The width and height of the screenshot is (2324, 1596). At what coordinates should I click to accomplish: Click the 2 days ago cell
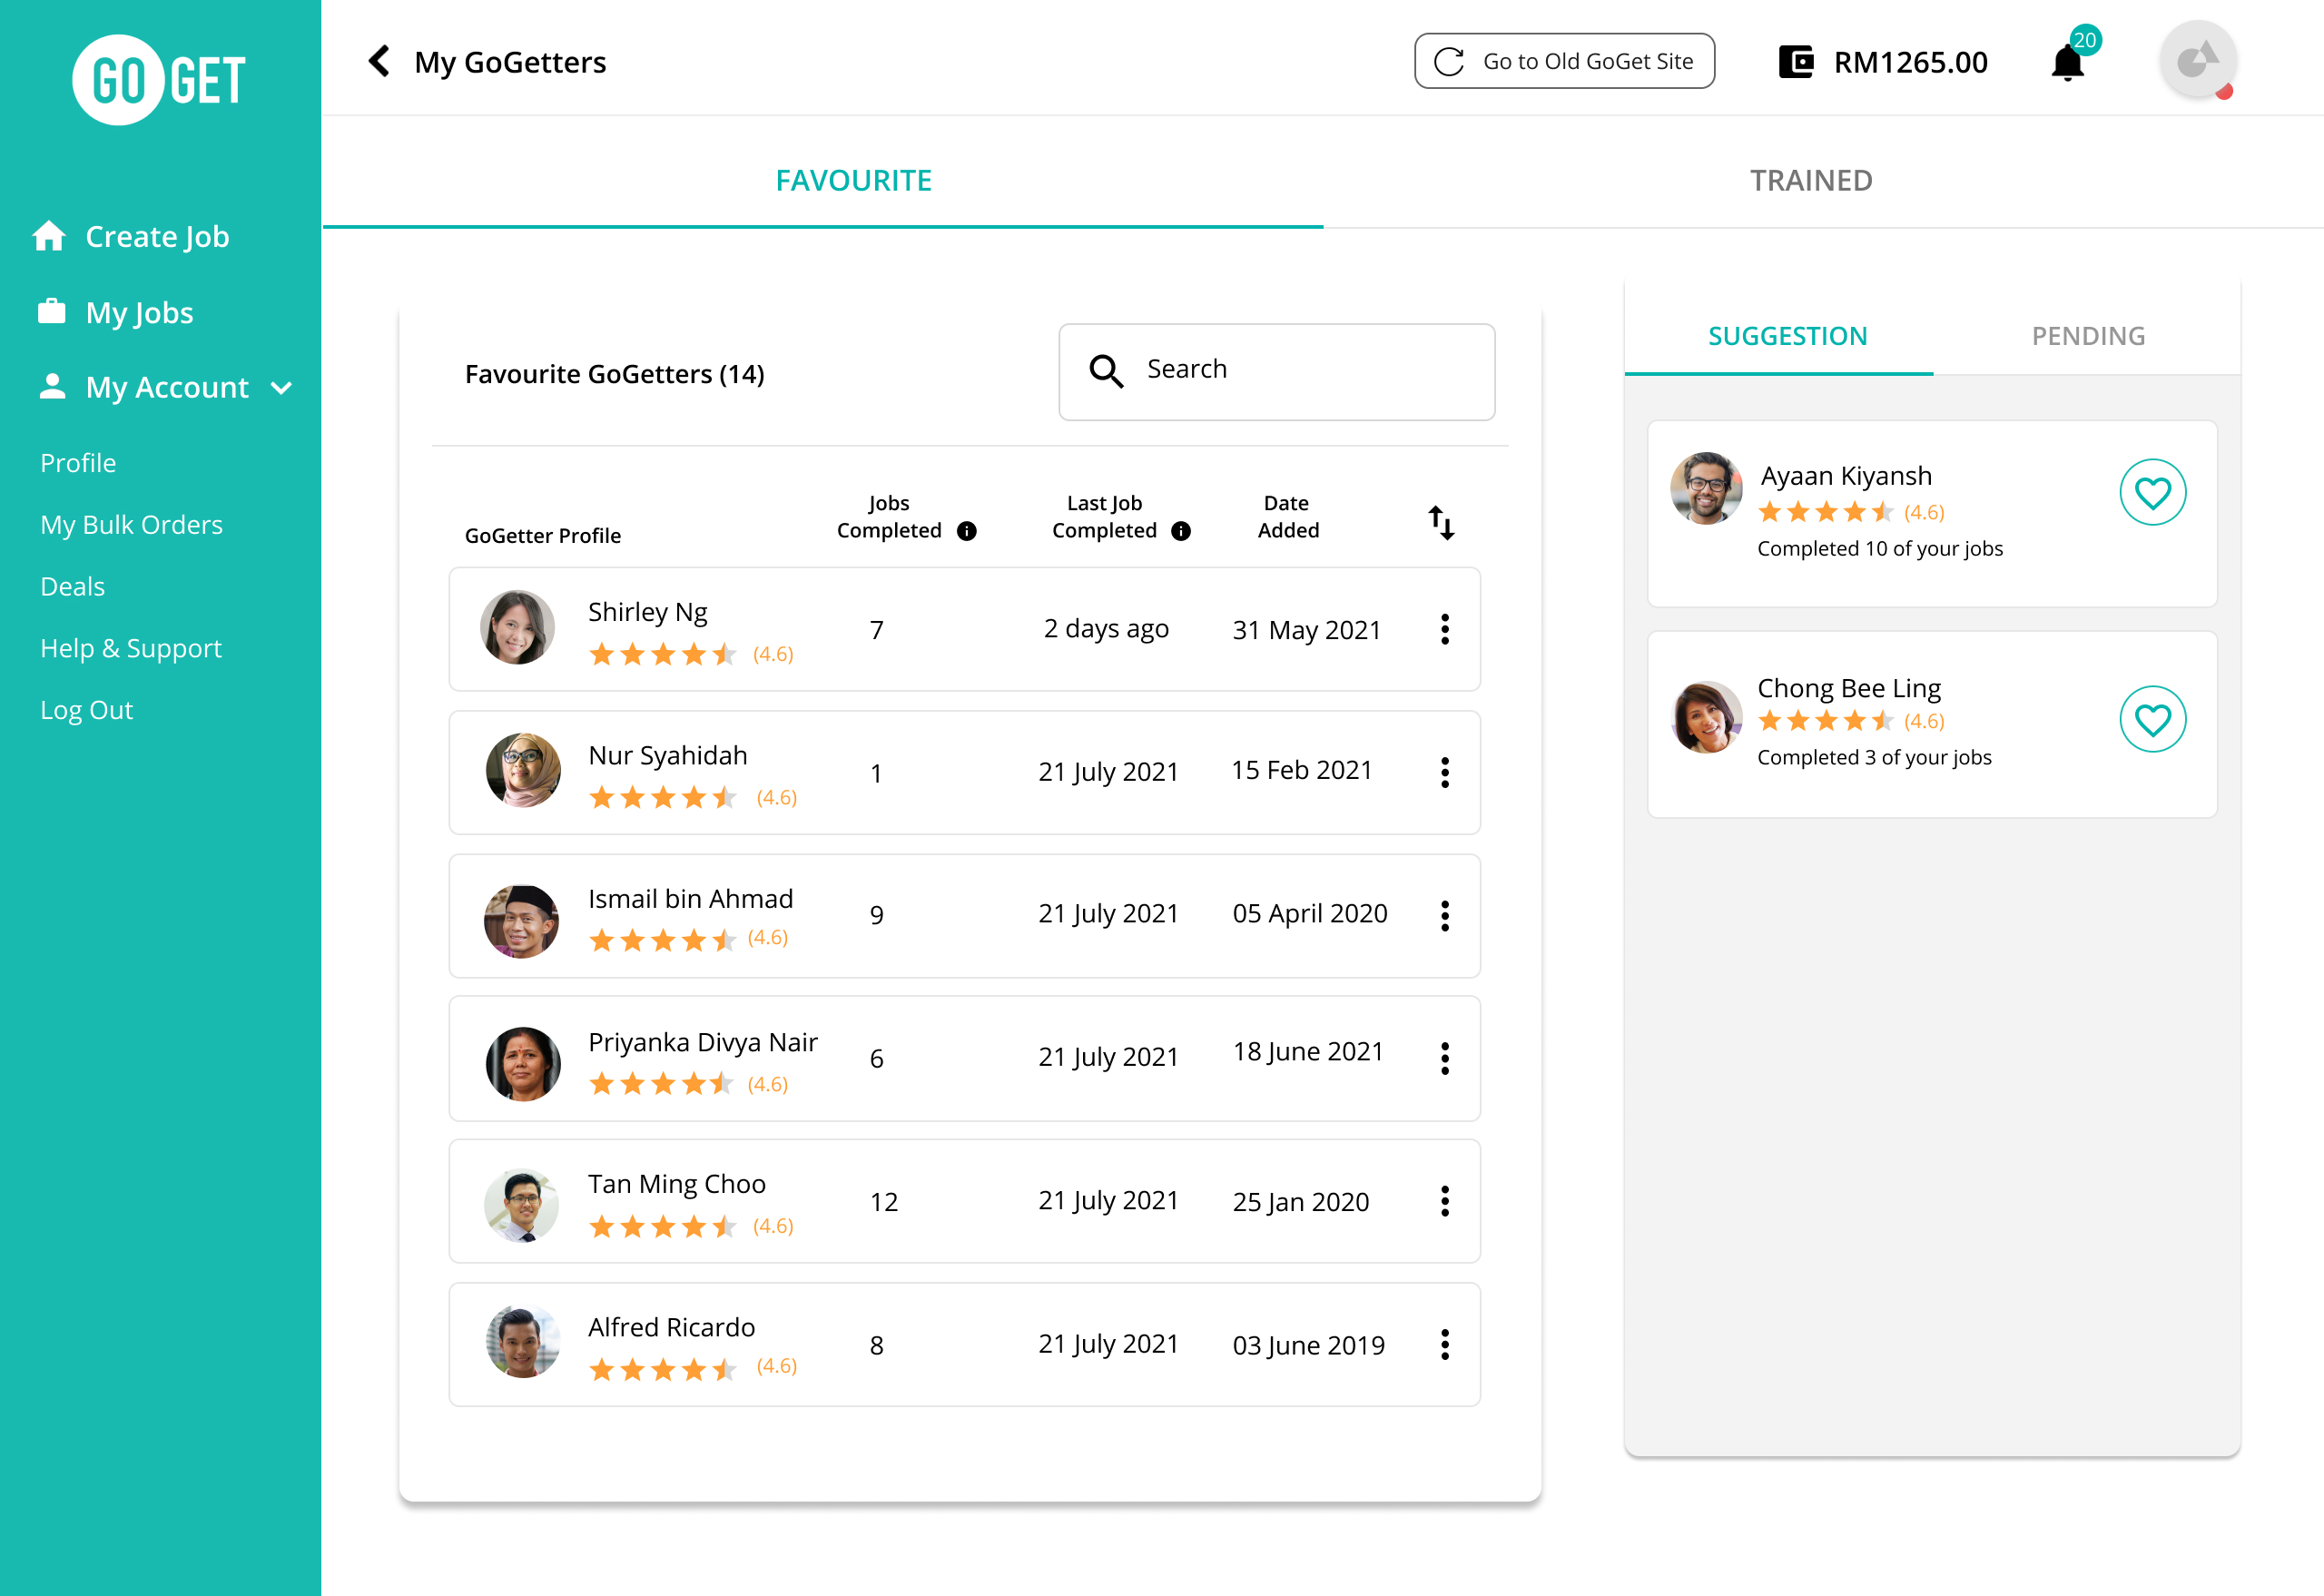tap(1106, 629)
